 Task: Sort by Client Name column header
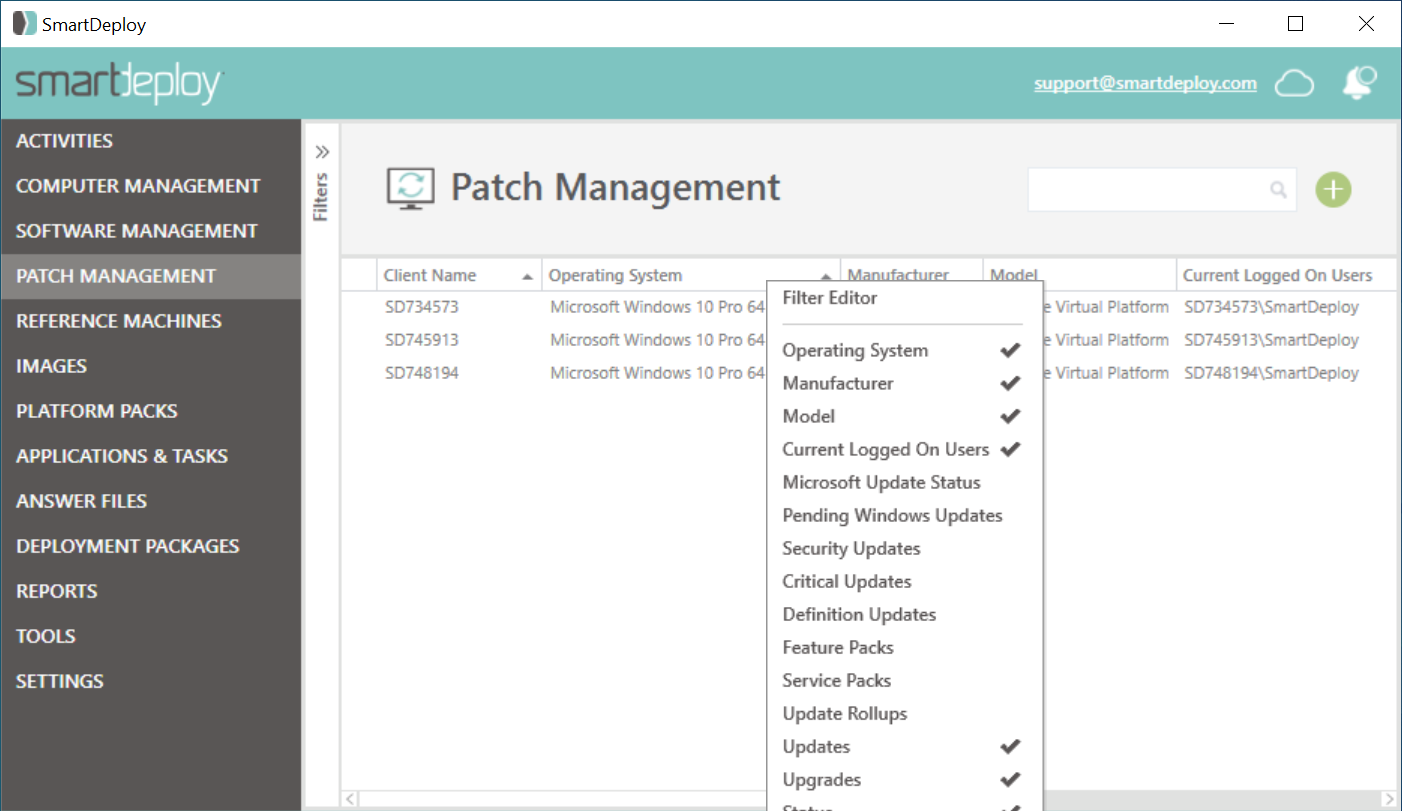pyautogui.click(x=459, y=275)
